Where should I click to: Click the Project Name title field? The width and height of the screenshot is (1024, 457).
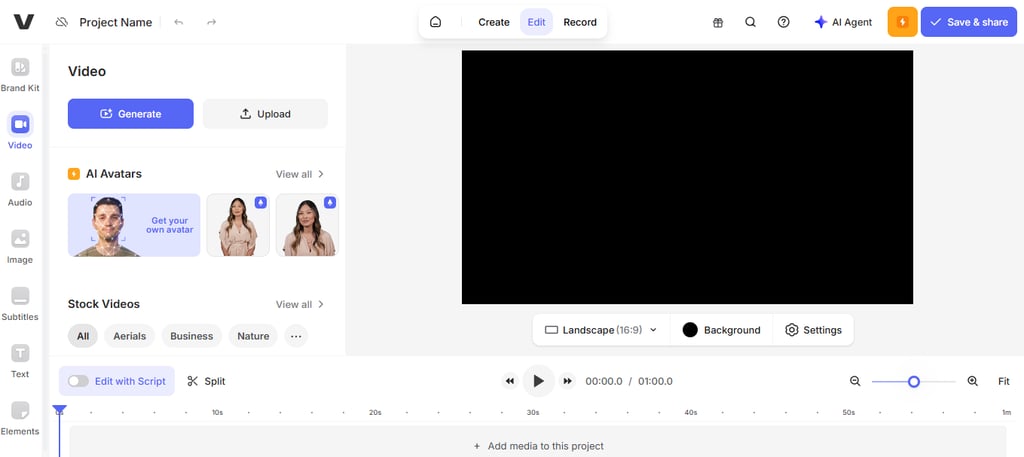[x=116, y=22]
